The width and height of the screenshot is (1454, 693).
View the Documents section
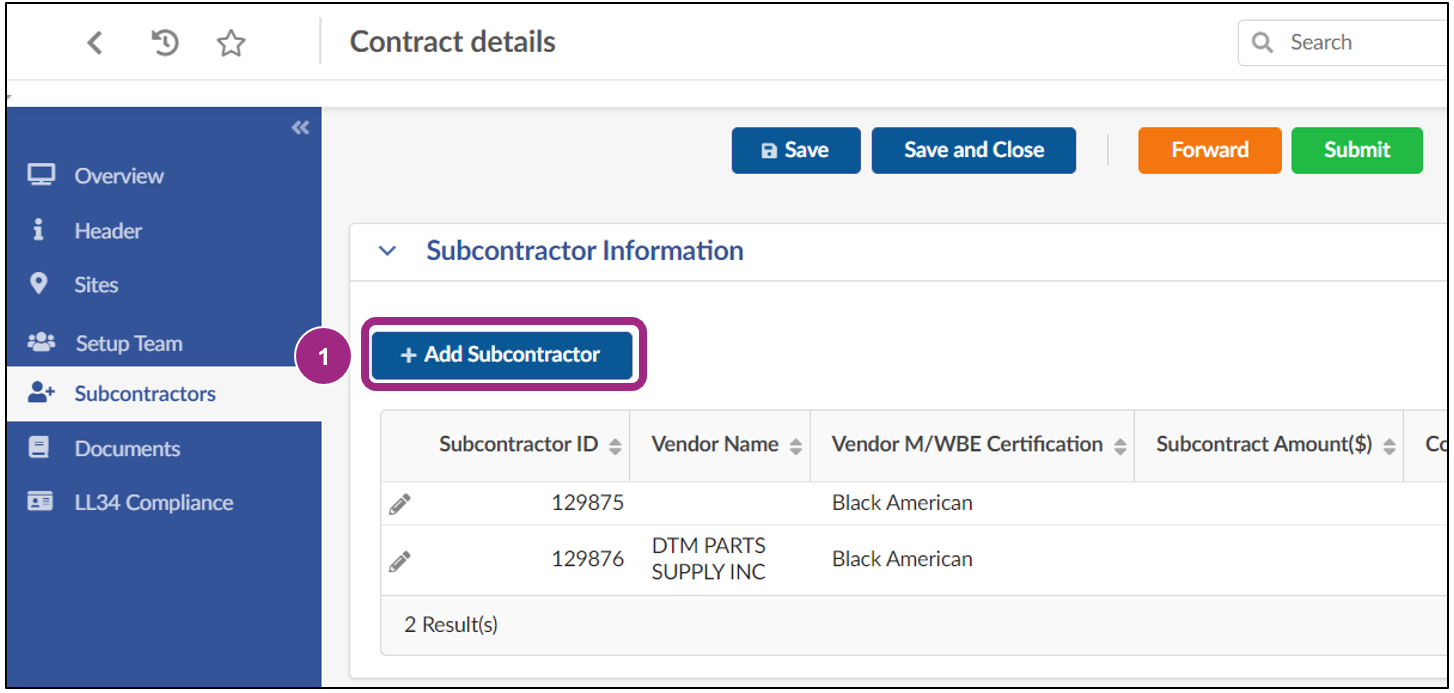[x=128, y=448]
